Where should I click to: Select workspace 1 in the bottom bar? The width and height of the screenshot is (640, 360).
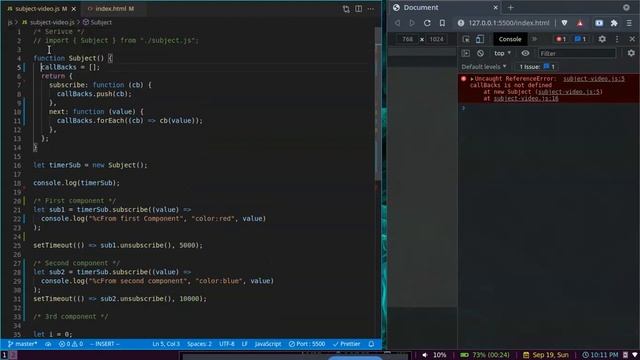[4, 355]
